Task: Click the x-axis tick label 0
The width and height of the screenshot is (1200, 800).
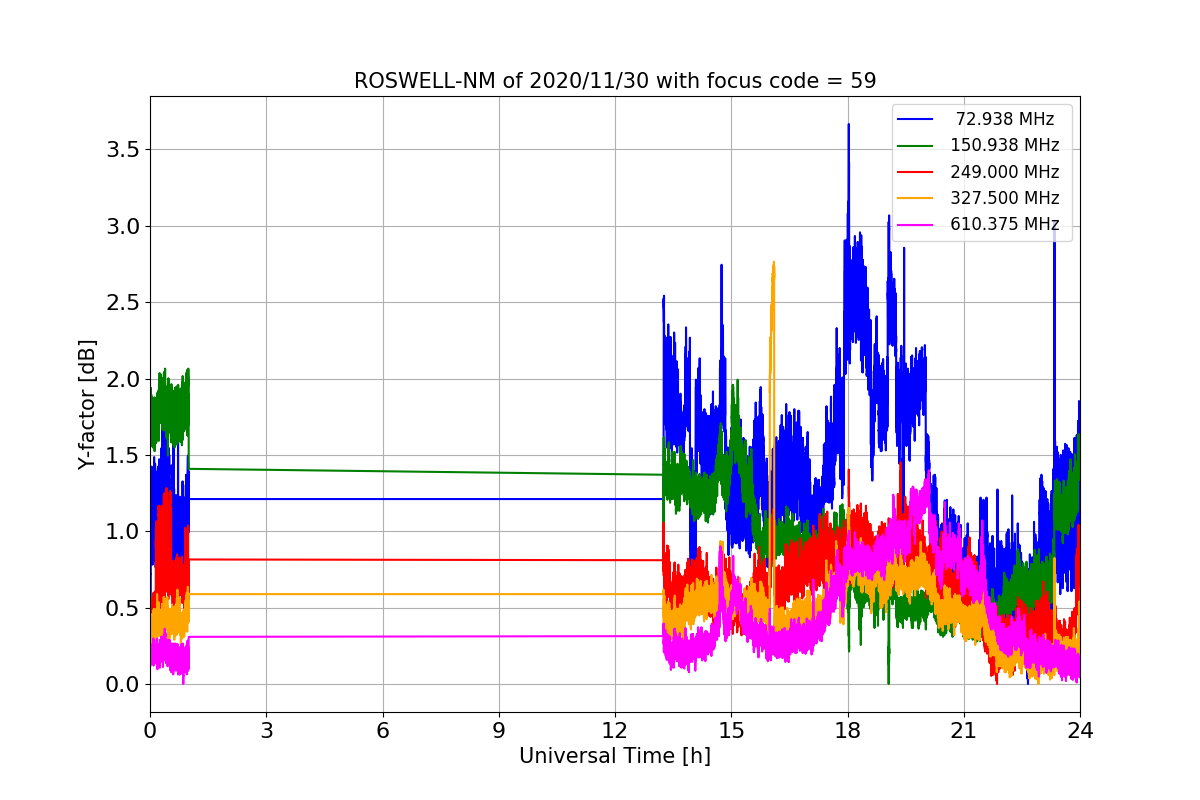Action: [x=150, y=730]
